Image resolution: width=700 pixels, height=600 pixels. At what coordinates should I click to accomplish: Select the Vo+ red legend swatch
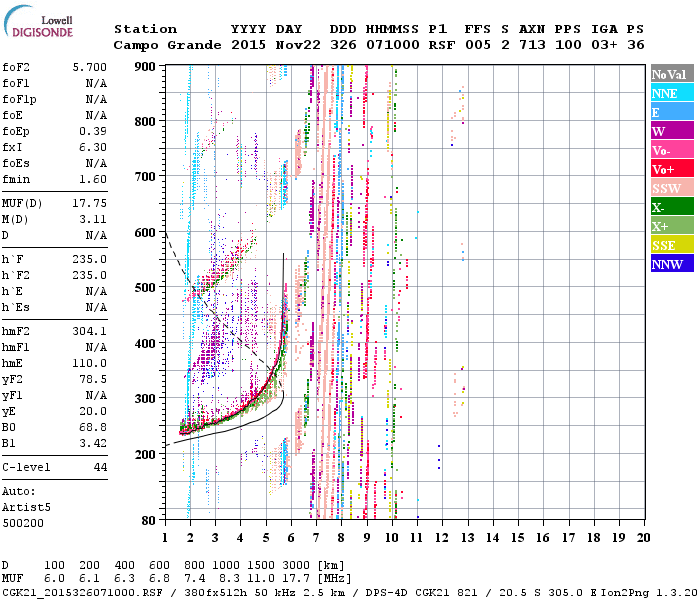tap(672, 169)
